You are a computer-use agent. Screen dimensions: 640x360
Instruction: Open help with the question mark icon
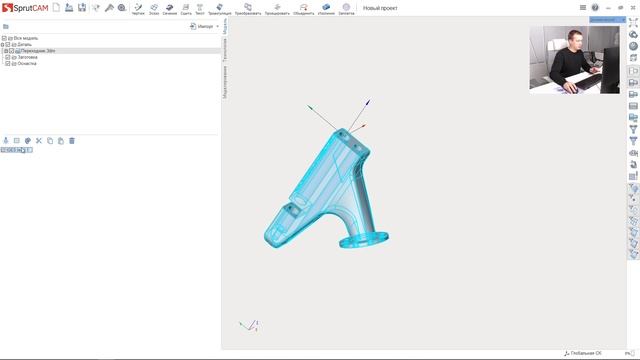pos(595,8)
